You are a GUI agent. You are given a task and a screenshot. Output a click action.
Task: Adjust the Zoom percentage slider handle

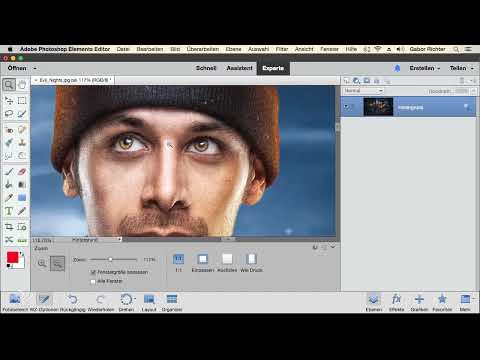click(110, 259)
